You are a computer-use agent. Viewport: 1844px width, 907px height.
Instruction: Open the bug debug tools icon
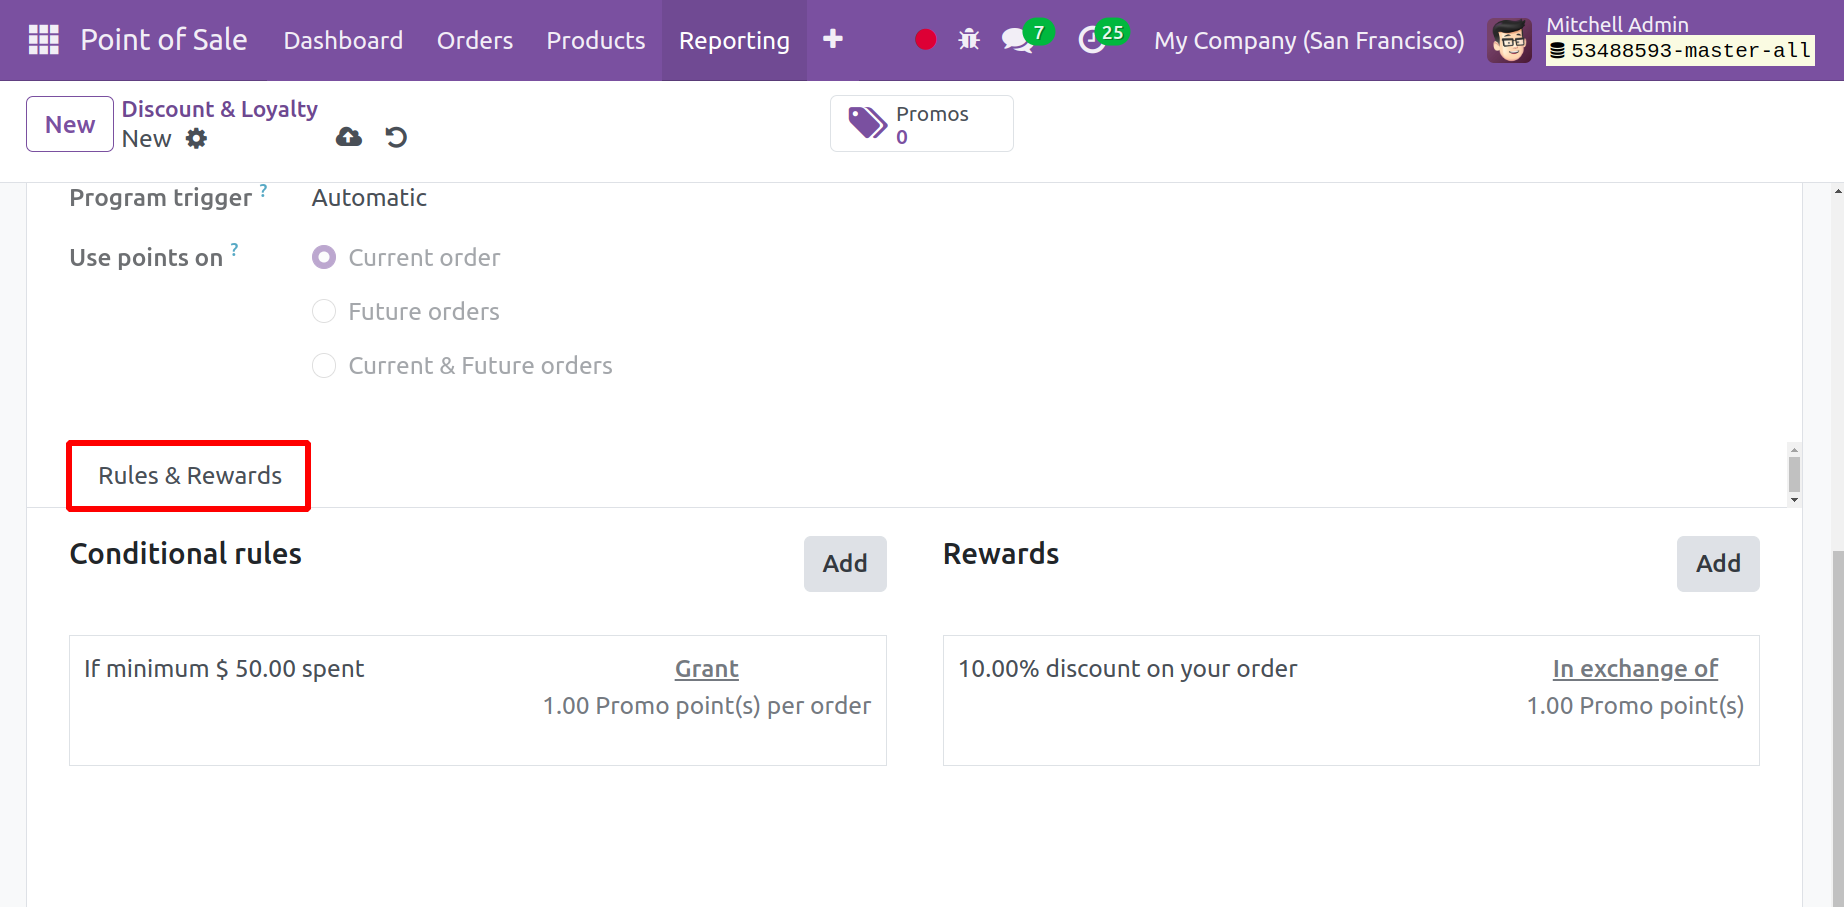[x=969, y=40]
